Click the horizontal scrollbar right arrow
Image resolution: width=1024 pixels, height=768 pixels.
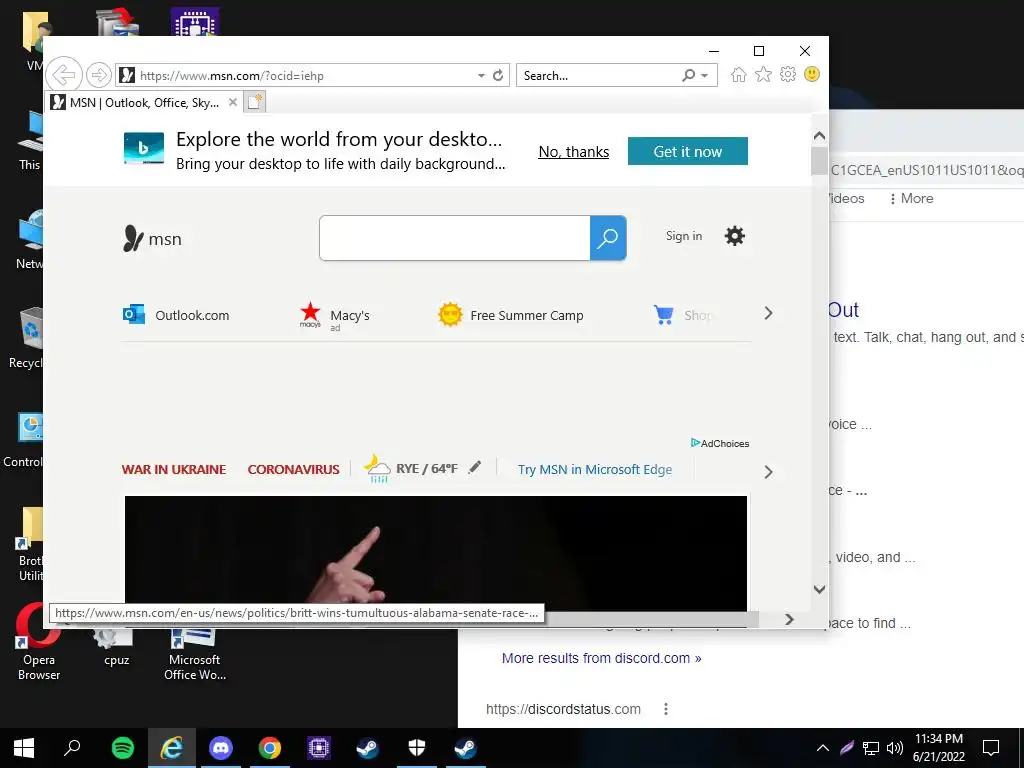click(x=790, y=619)
